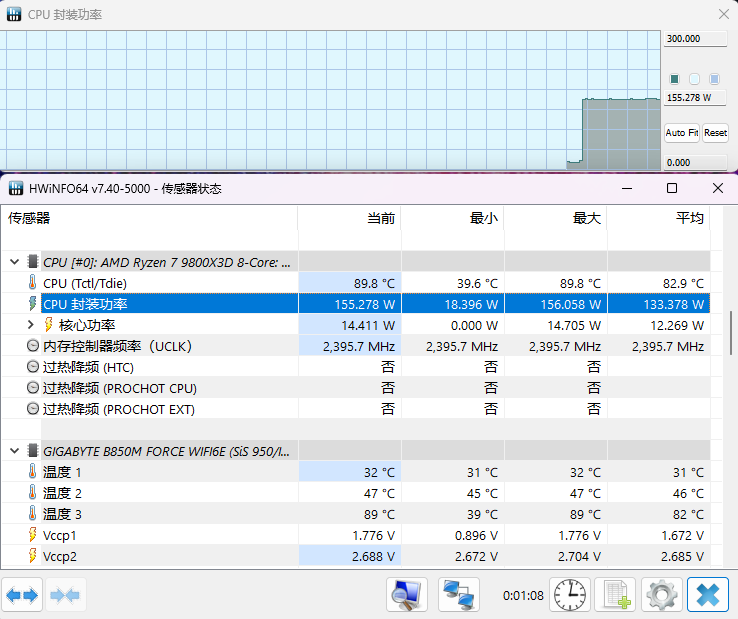Click the blue expand-columns arrows icon
This screenshot has width=738, height=619.
click(x=22, y=595)
